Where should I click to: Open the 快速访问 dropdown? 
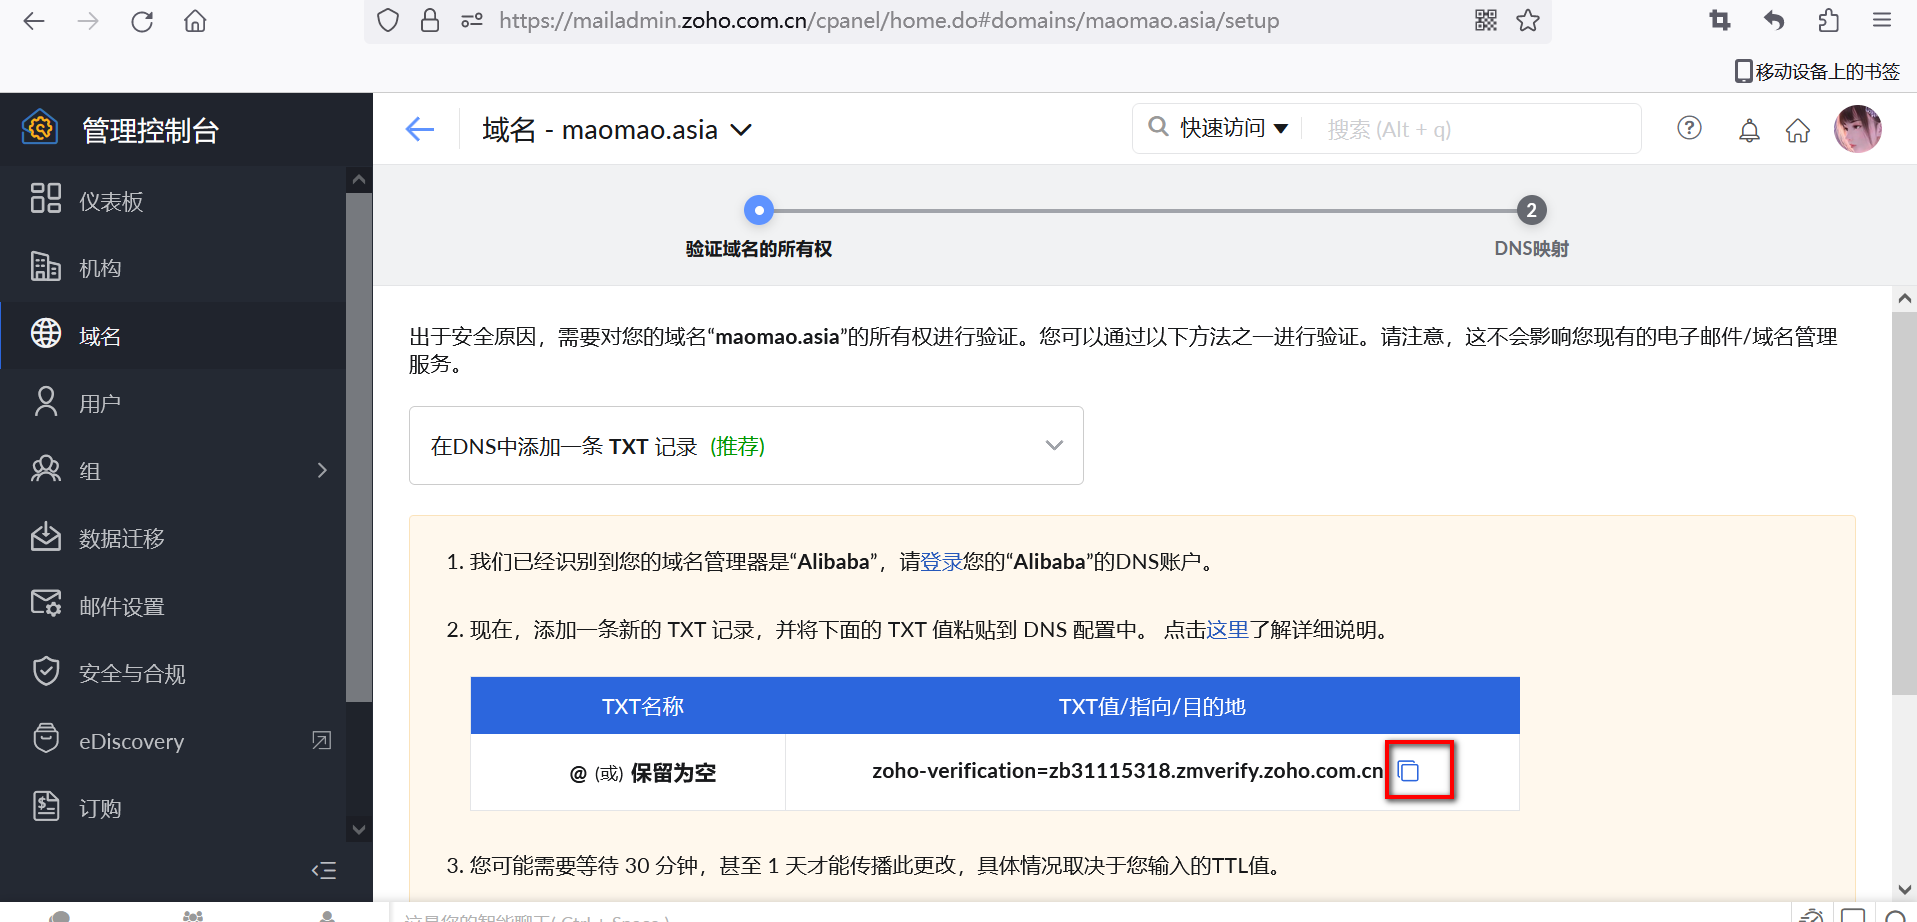click(1234, 128)
